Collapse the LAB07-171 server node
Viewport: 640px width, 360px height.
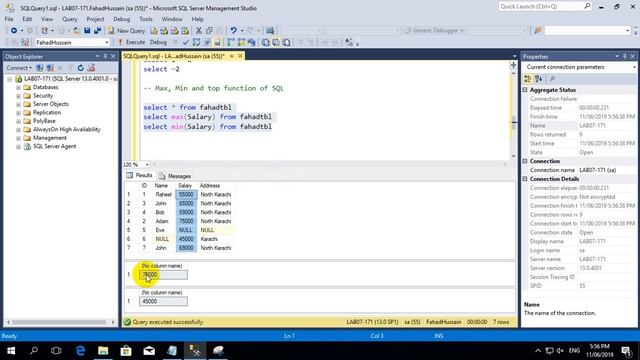click(x=10, y=79)
